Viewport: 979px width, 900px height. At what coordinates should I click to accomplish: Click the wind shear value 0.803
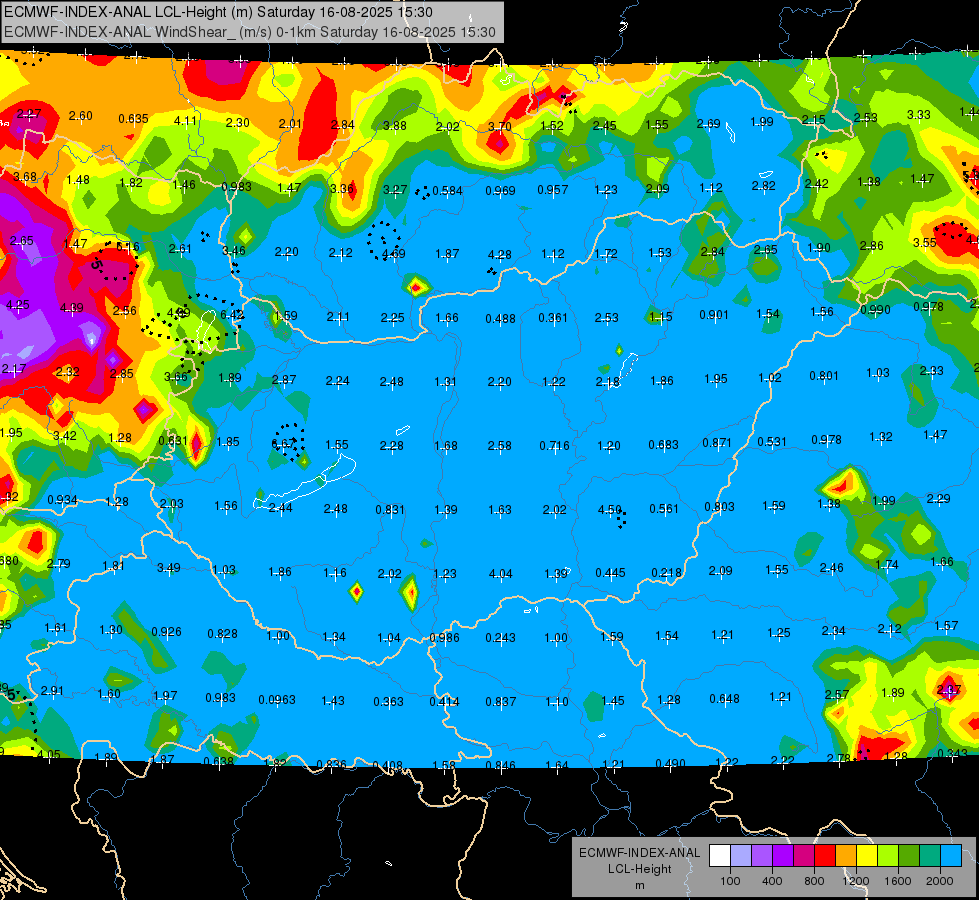719,507
